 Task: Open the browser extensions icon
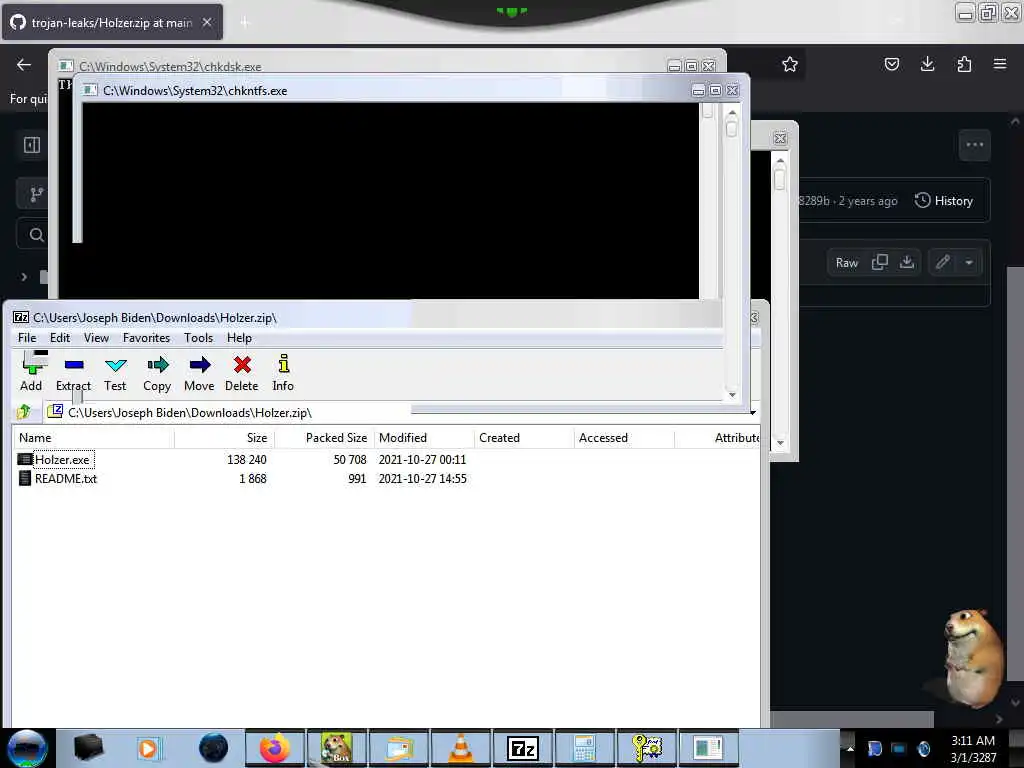click(964, 64)
